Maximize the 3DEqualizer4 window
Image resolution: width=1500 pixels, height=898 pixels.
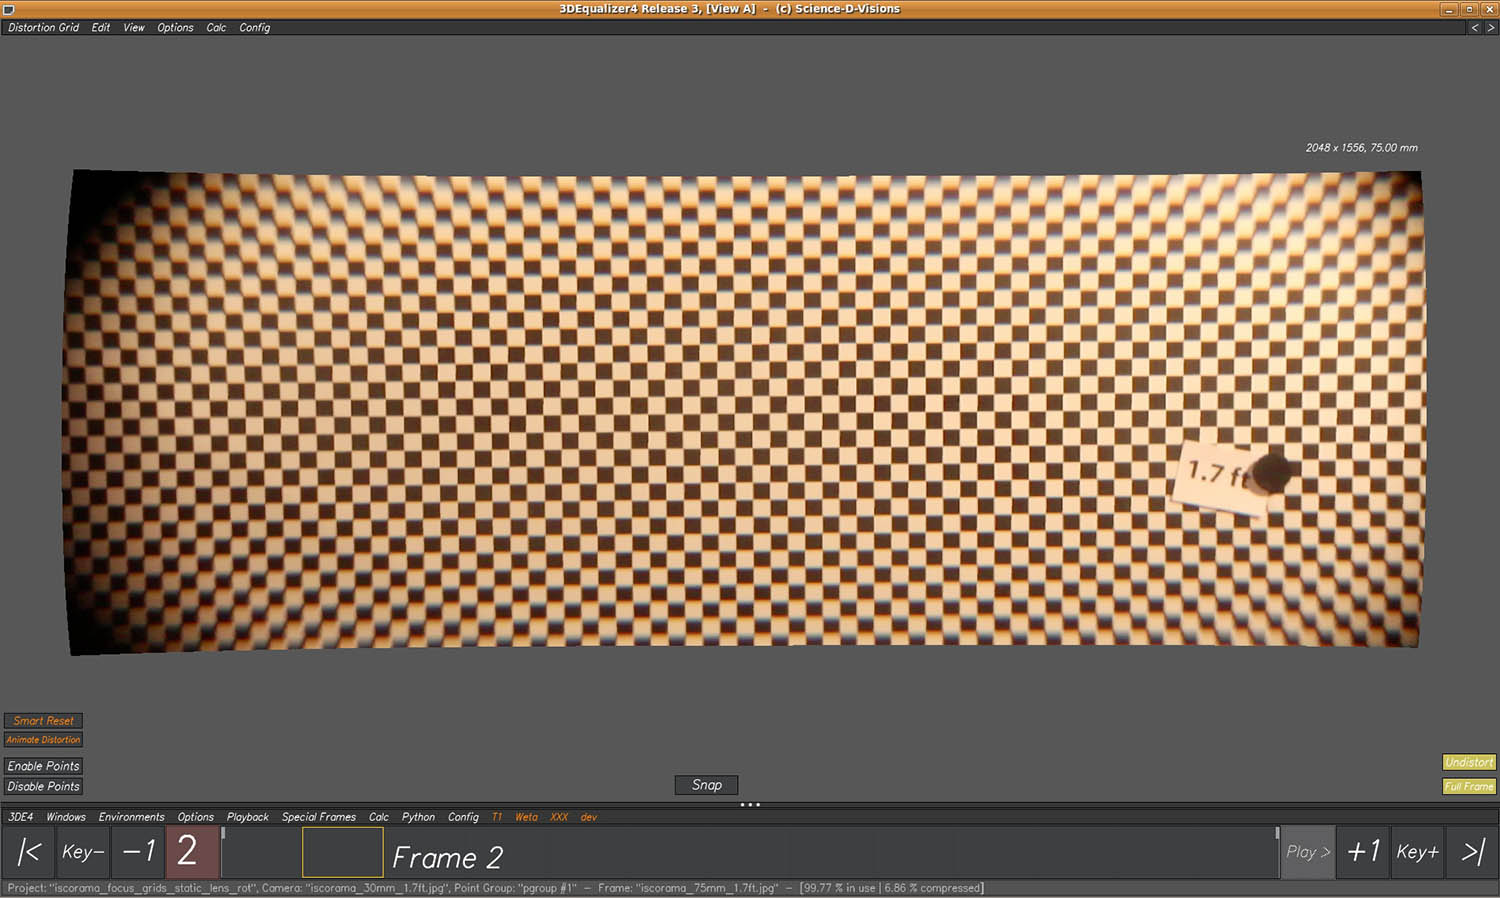click(1468, 9)
